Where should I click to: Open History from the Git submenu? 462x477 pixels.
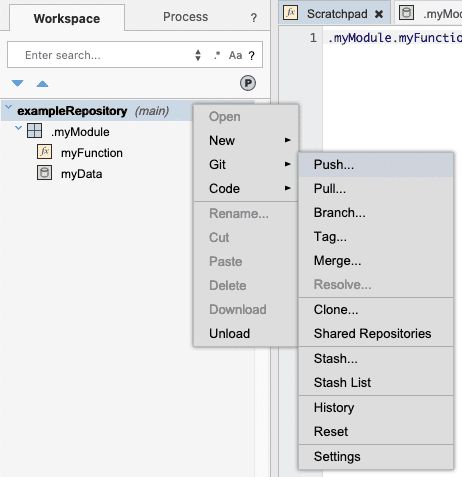click(x=376, y=408)
